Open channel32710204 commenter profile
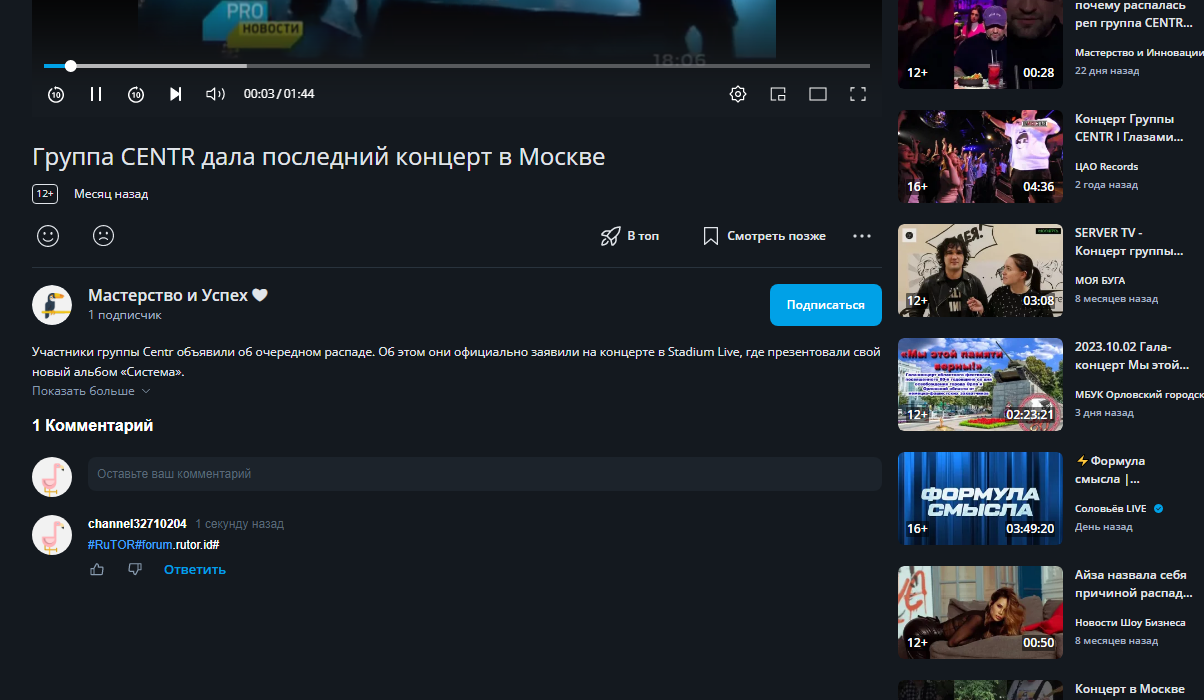 (x=137, y=524)
